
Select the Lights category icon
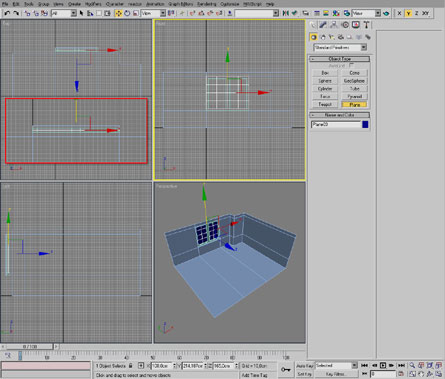(331, 37)
